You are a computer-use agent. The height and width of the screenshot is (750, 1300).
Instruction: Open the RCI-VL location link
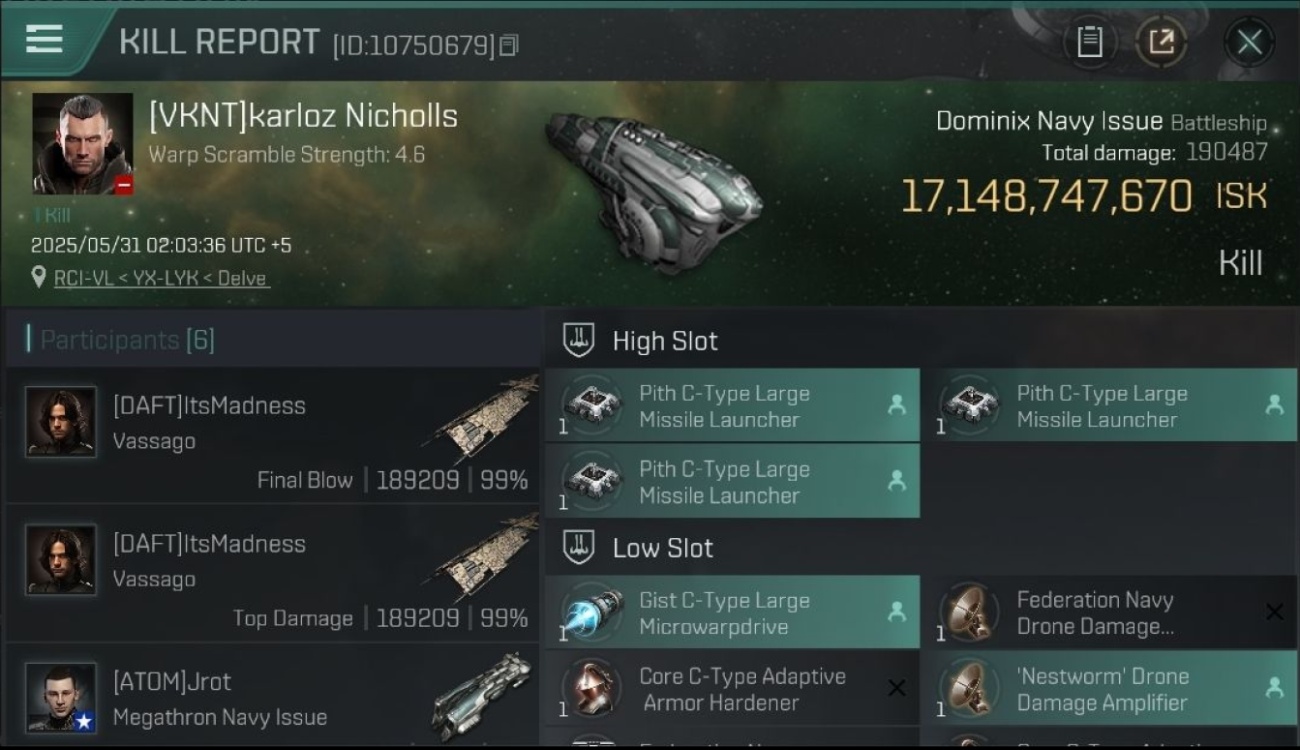point(161,278)
